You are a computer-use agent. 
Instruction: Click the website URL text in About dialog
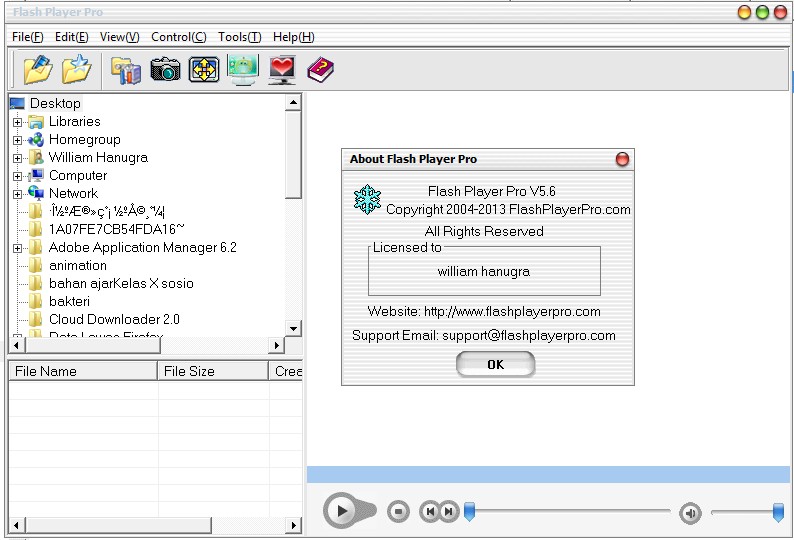[x=512, y=312]
